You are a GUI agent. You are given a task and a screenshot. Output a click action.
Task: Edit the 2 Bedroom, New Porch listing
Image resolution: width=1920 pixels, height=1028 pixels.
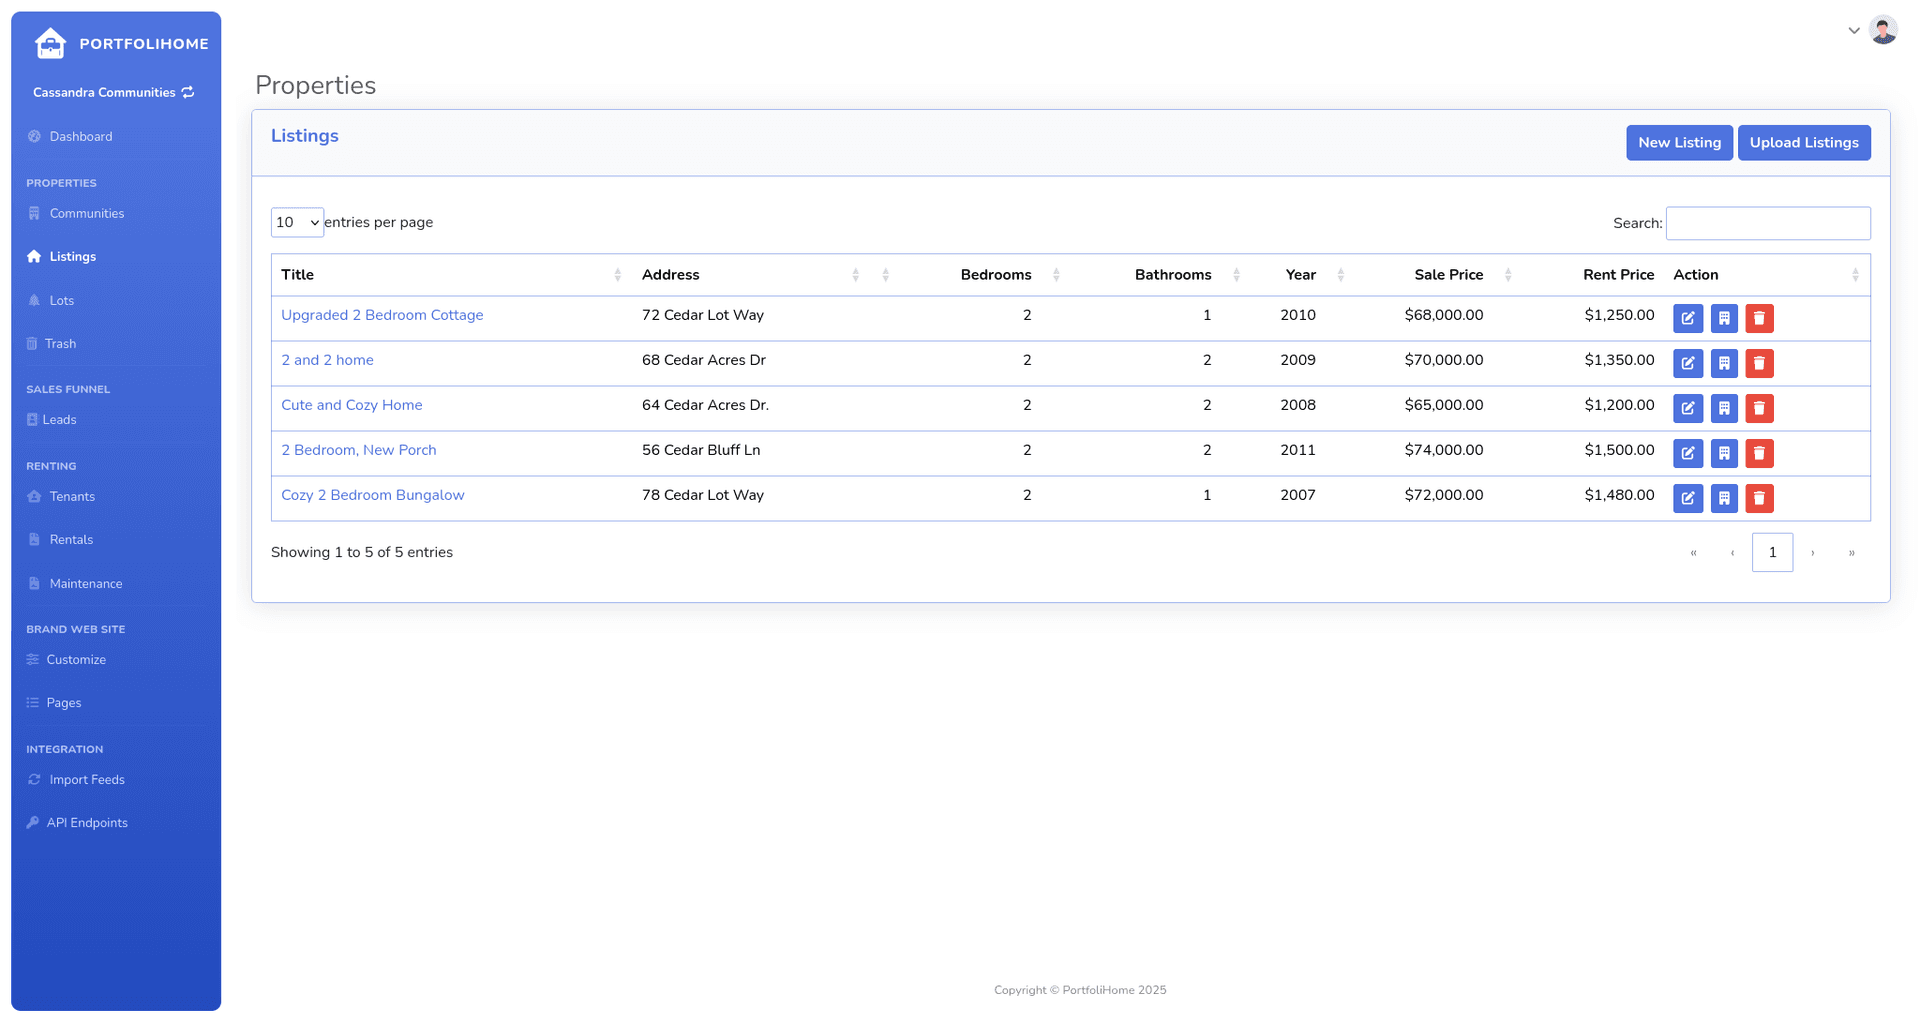coord(1687,453)
